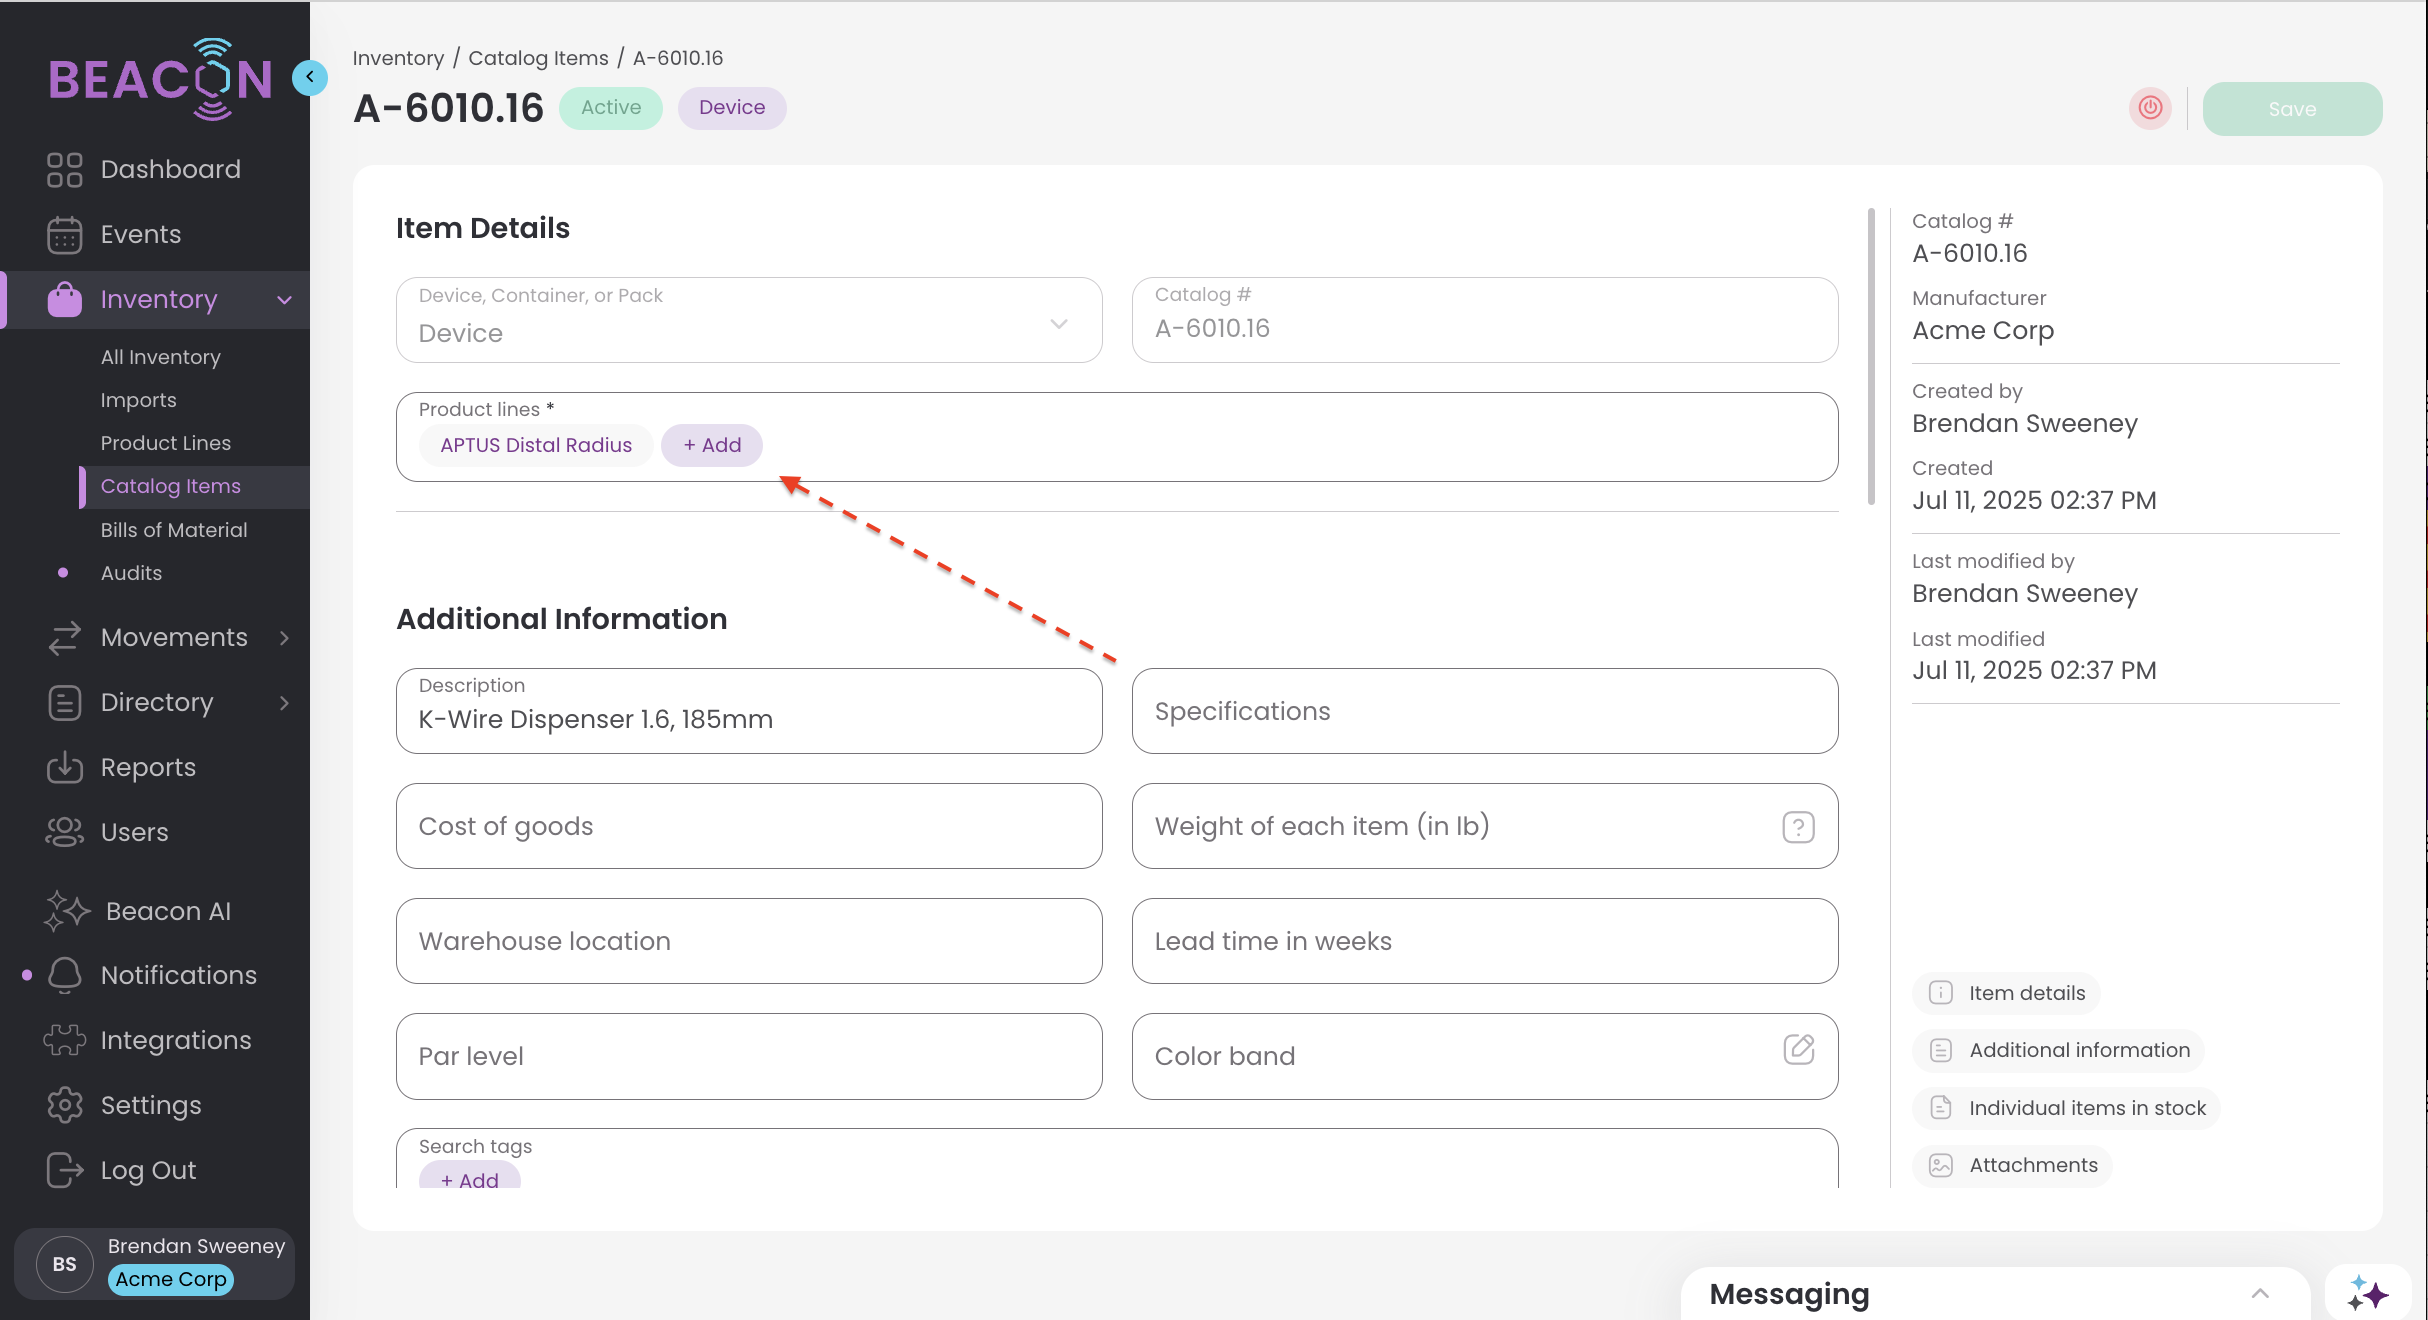The height and width of the screenshot is (1320, 2428).
Task: Click the Messaging panel title
Action: click(1789, 1294)
